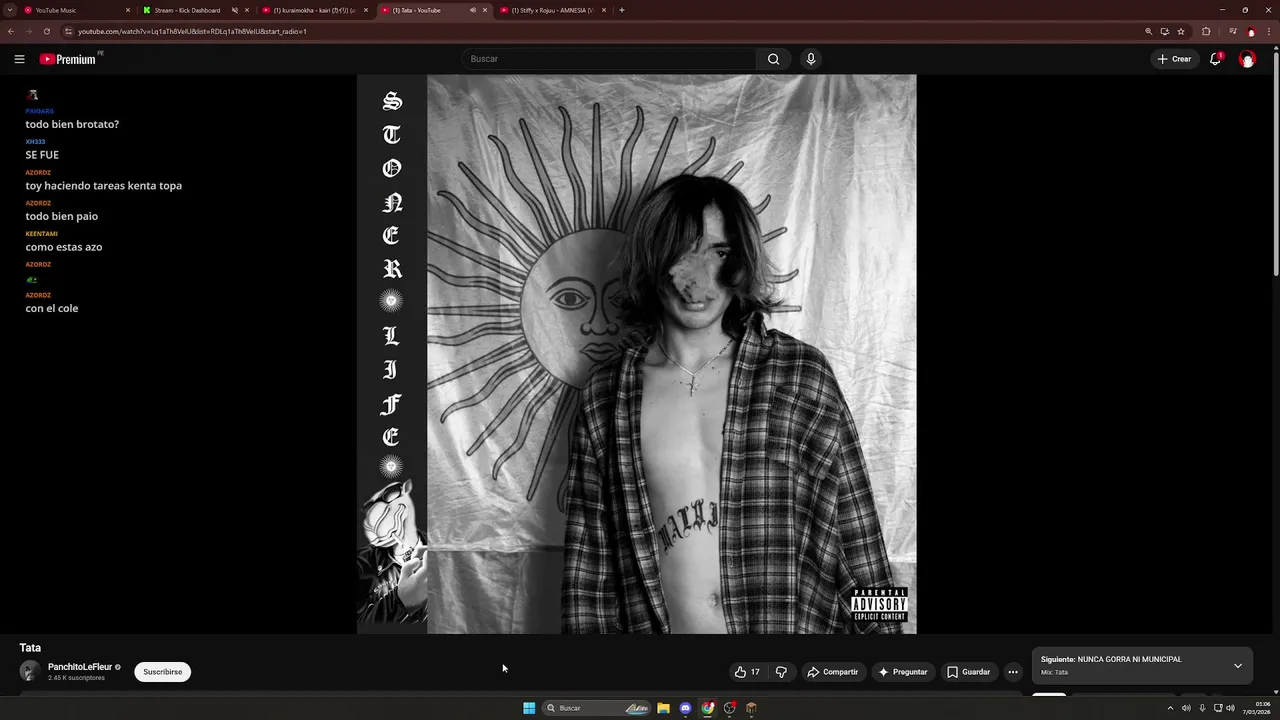The height and width of the screenshot is (720, 1280).
Task: Click the browser address bar URL
Action: coord(192,31)
